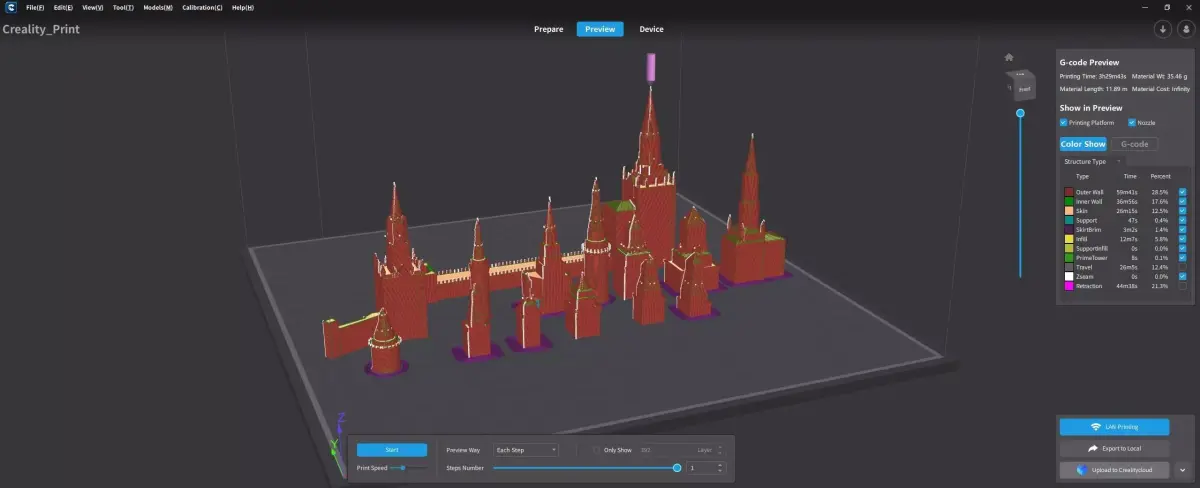
Task: Click the Print Speed slider
Action: point(411,467)
